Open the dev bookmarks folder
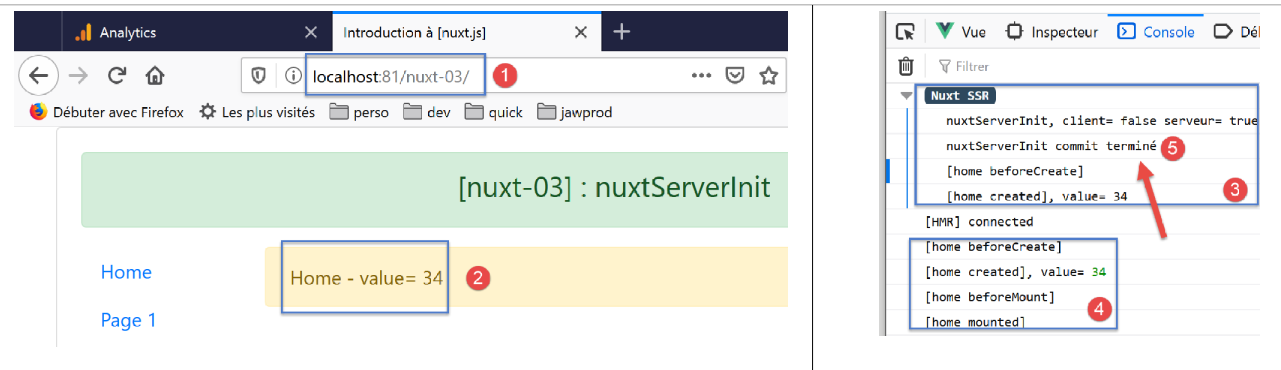The image size is (1281, 370). point(427,112)
